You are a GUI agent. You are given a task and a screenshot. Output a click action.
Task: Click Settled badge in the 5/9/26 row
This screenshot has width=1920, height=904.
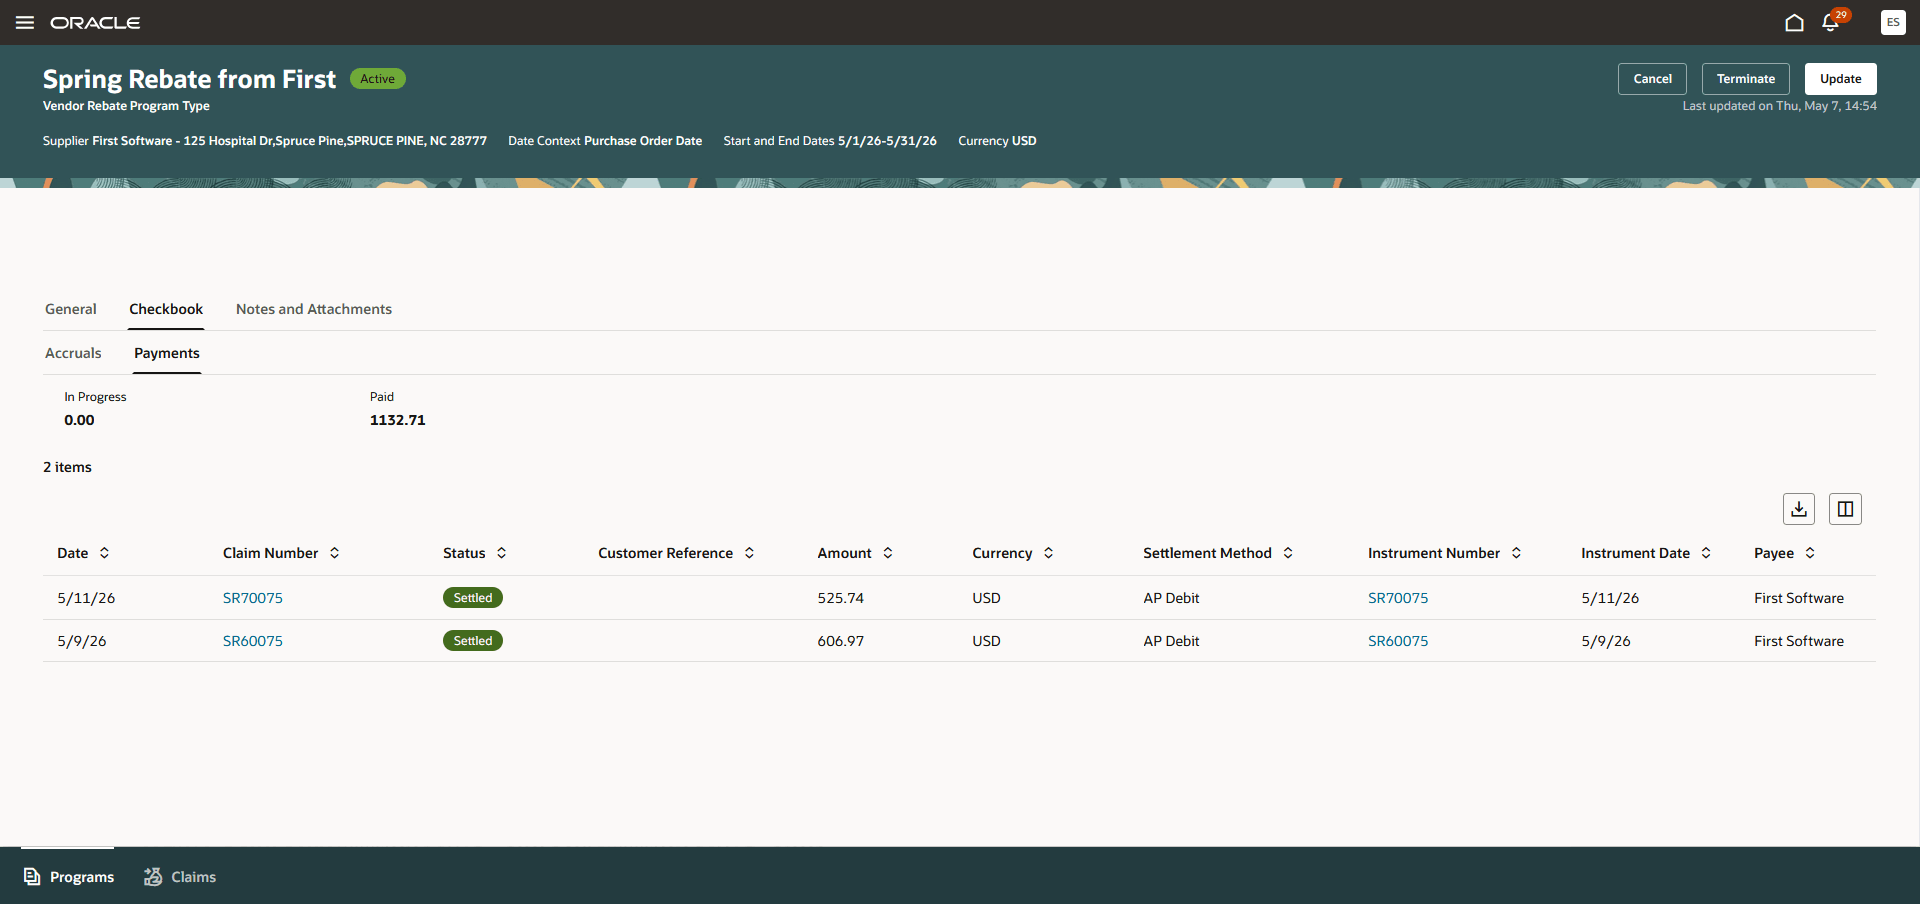(x=473, y=641)
